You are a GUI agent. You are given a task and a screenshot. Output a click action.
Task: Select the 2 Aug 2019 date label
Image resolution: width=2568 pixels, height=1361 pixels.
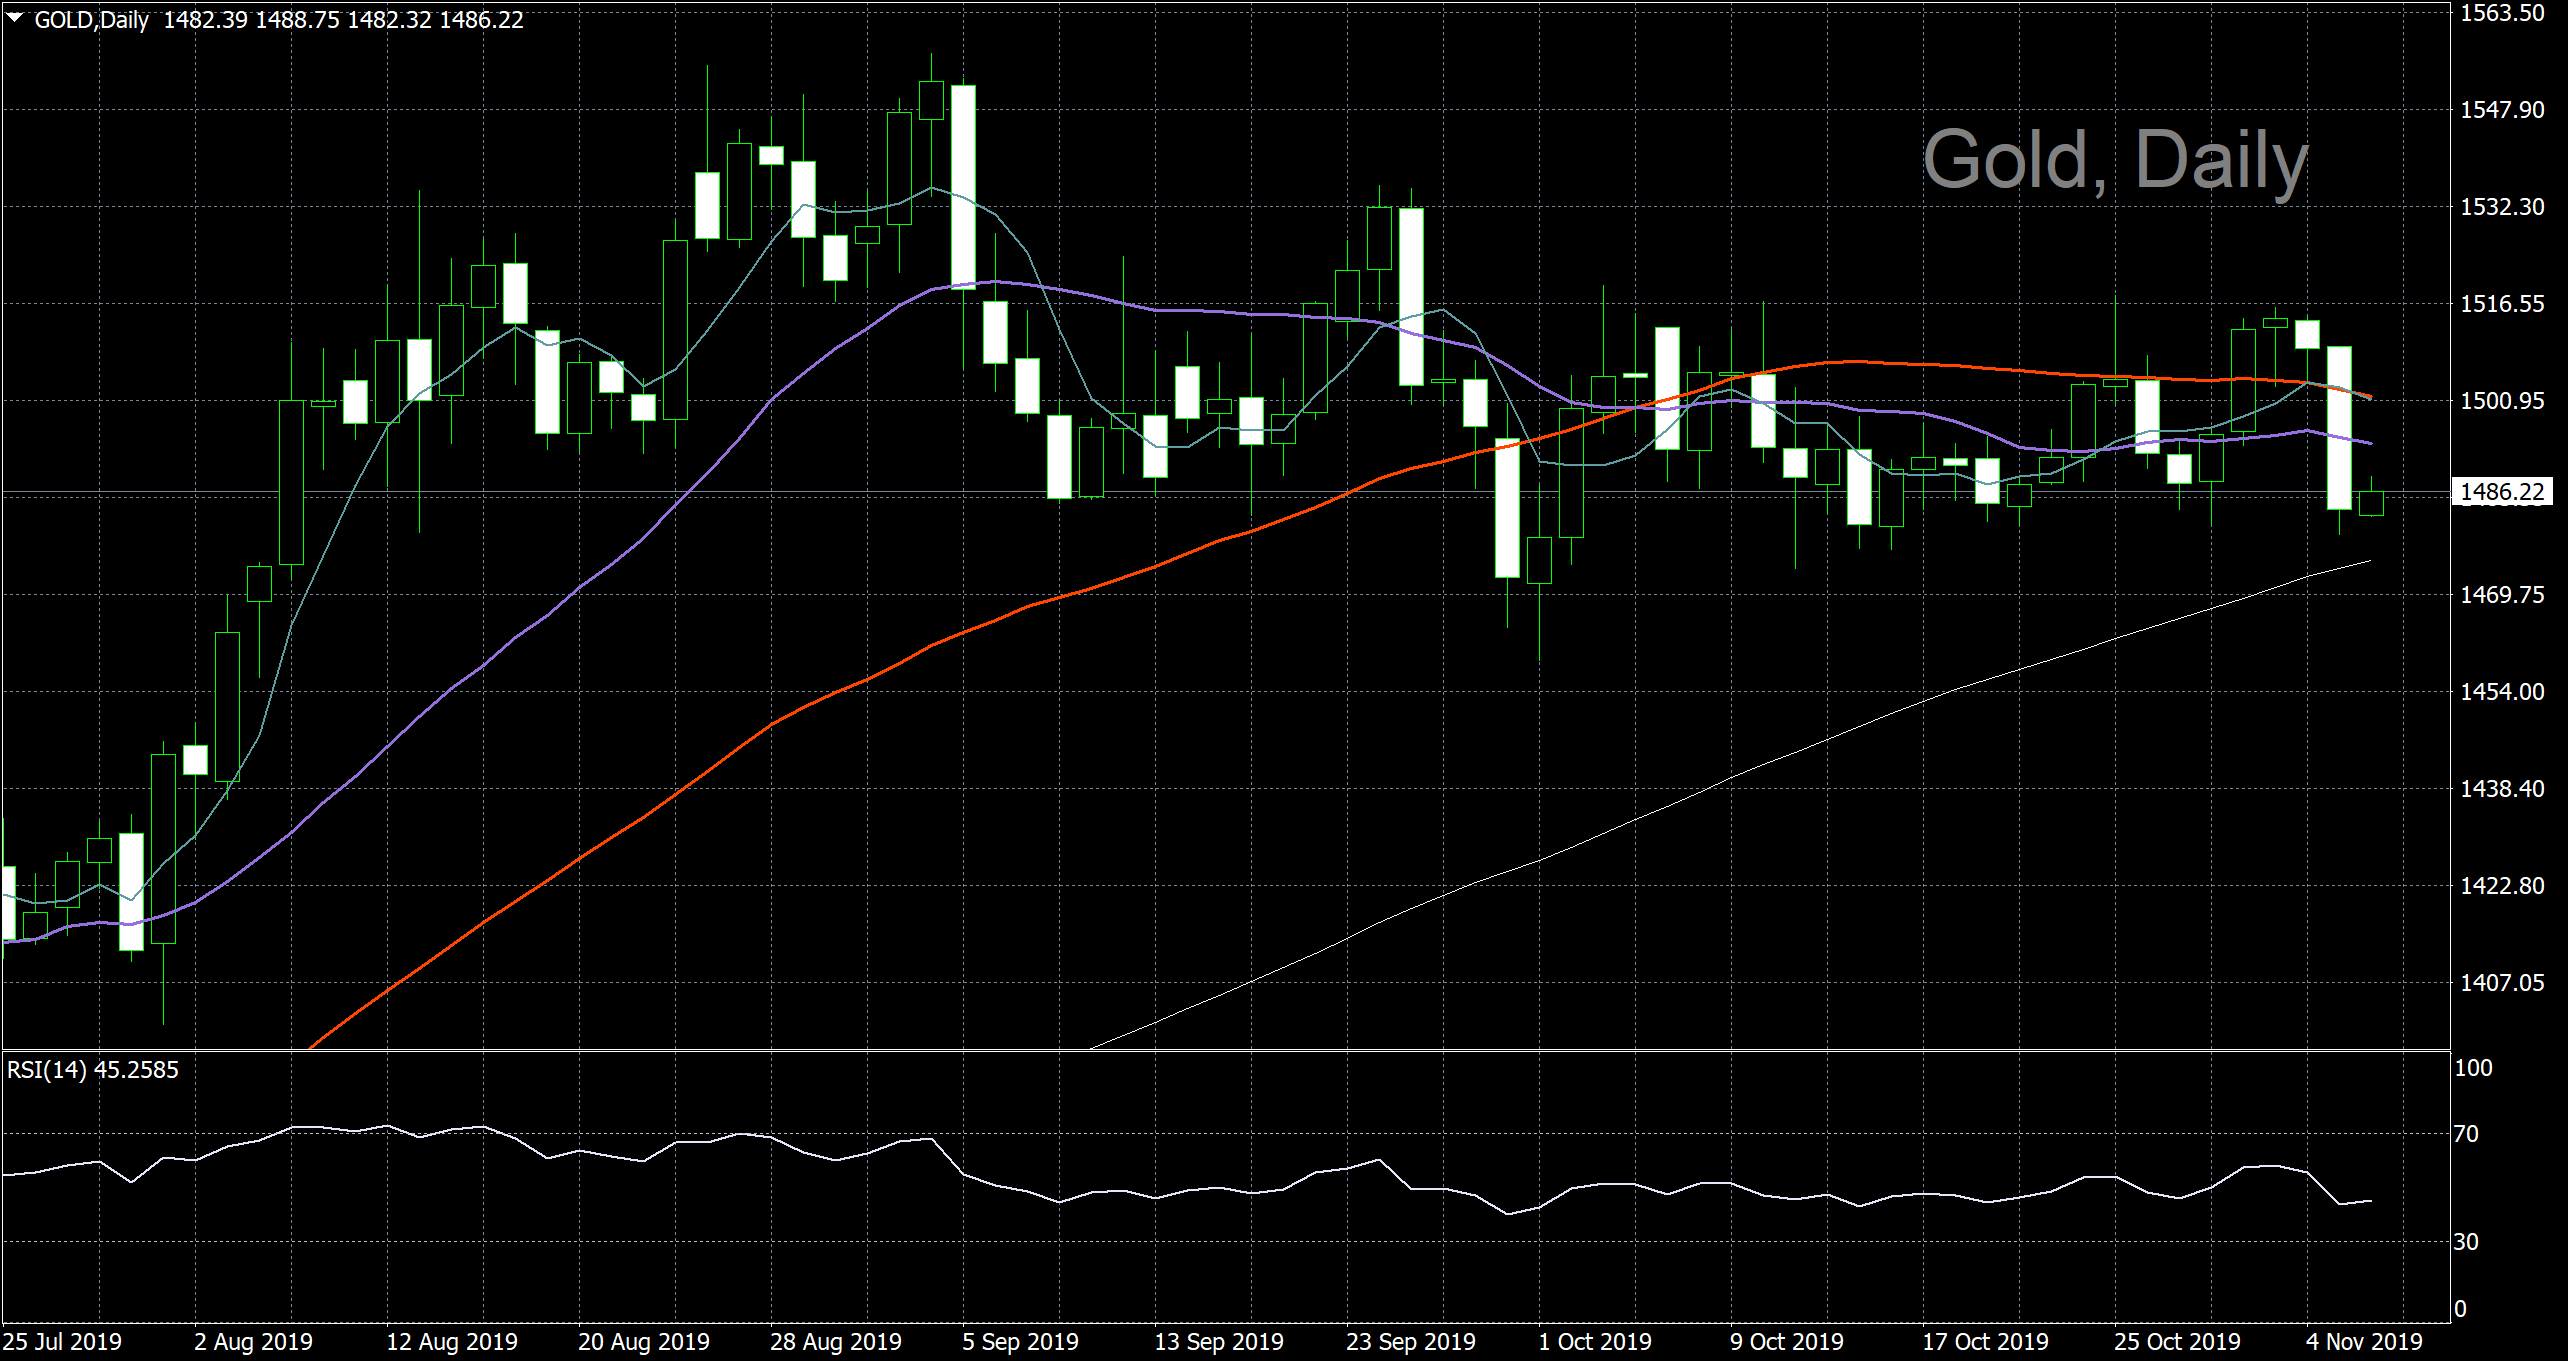point(253,1342)
